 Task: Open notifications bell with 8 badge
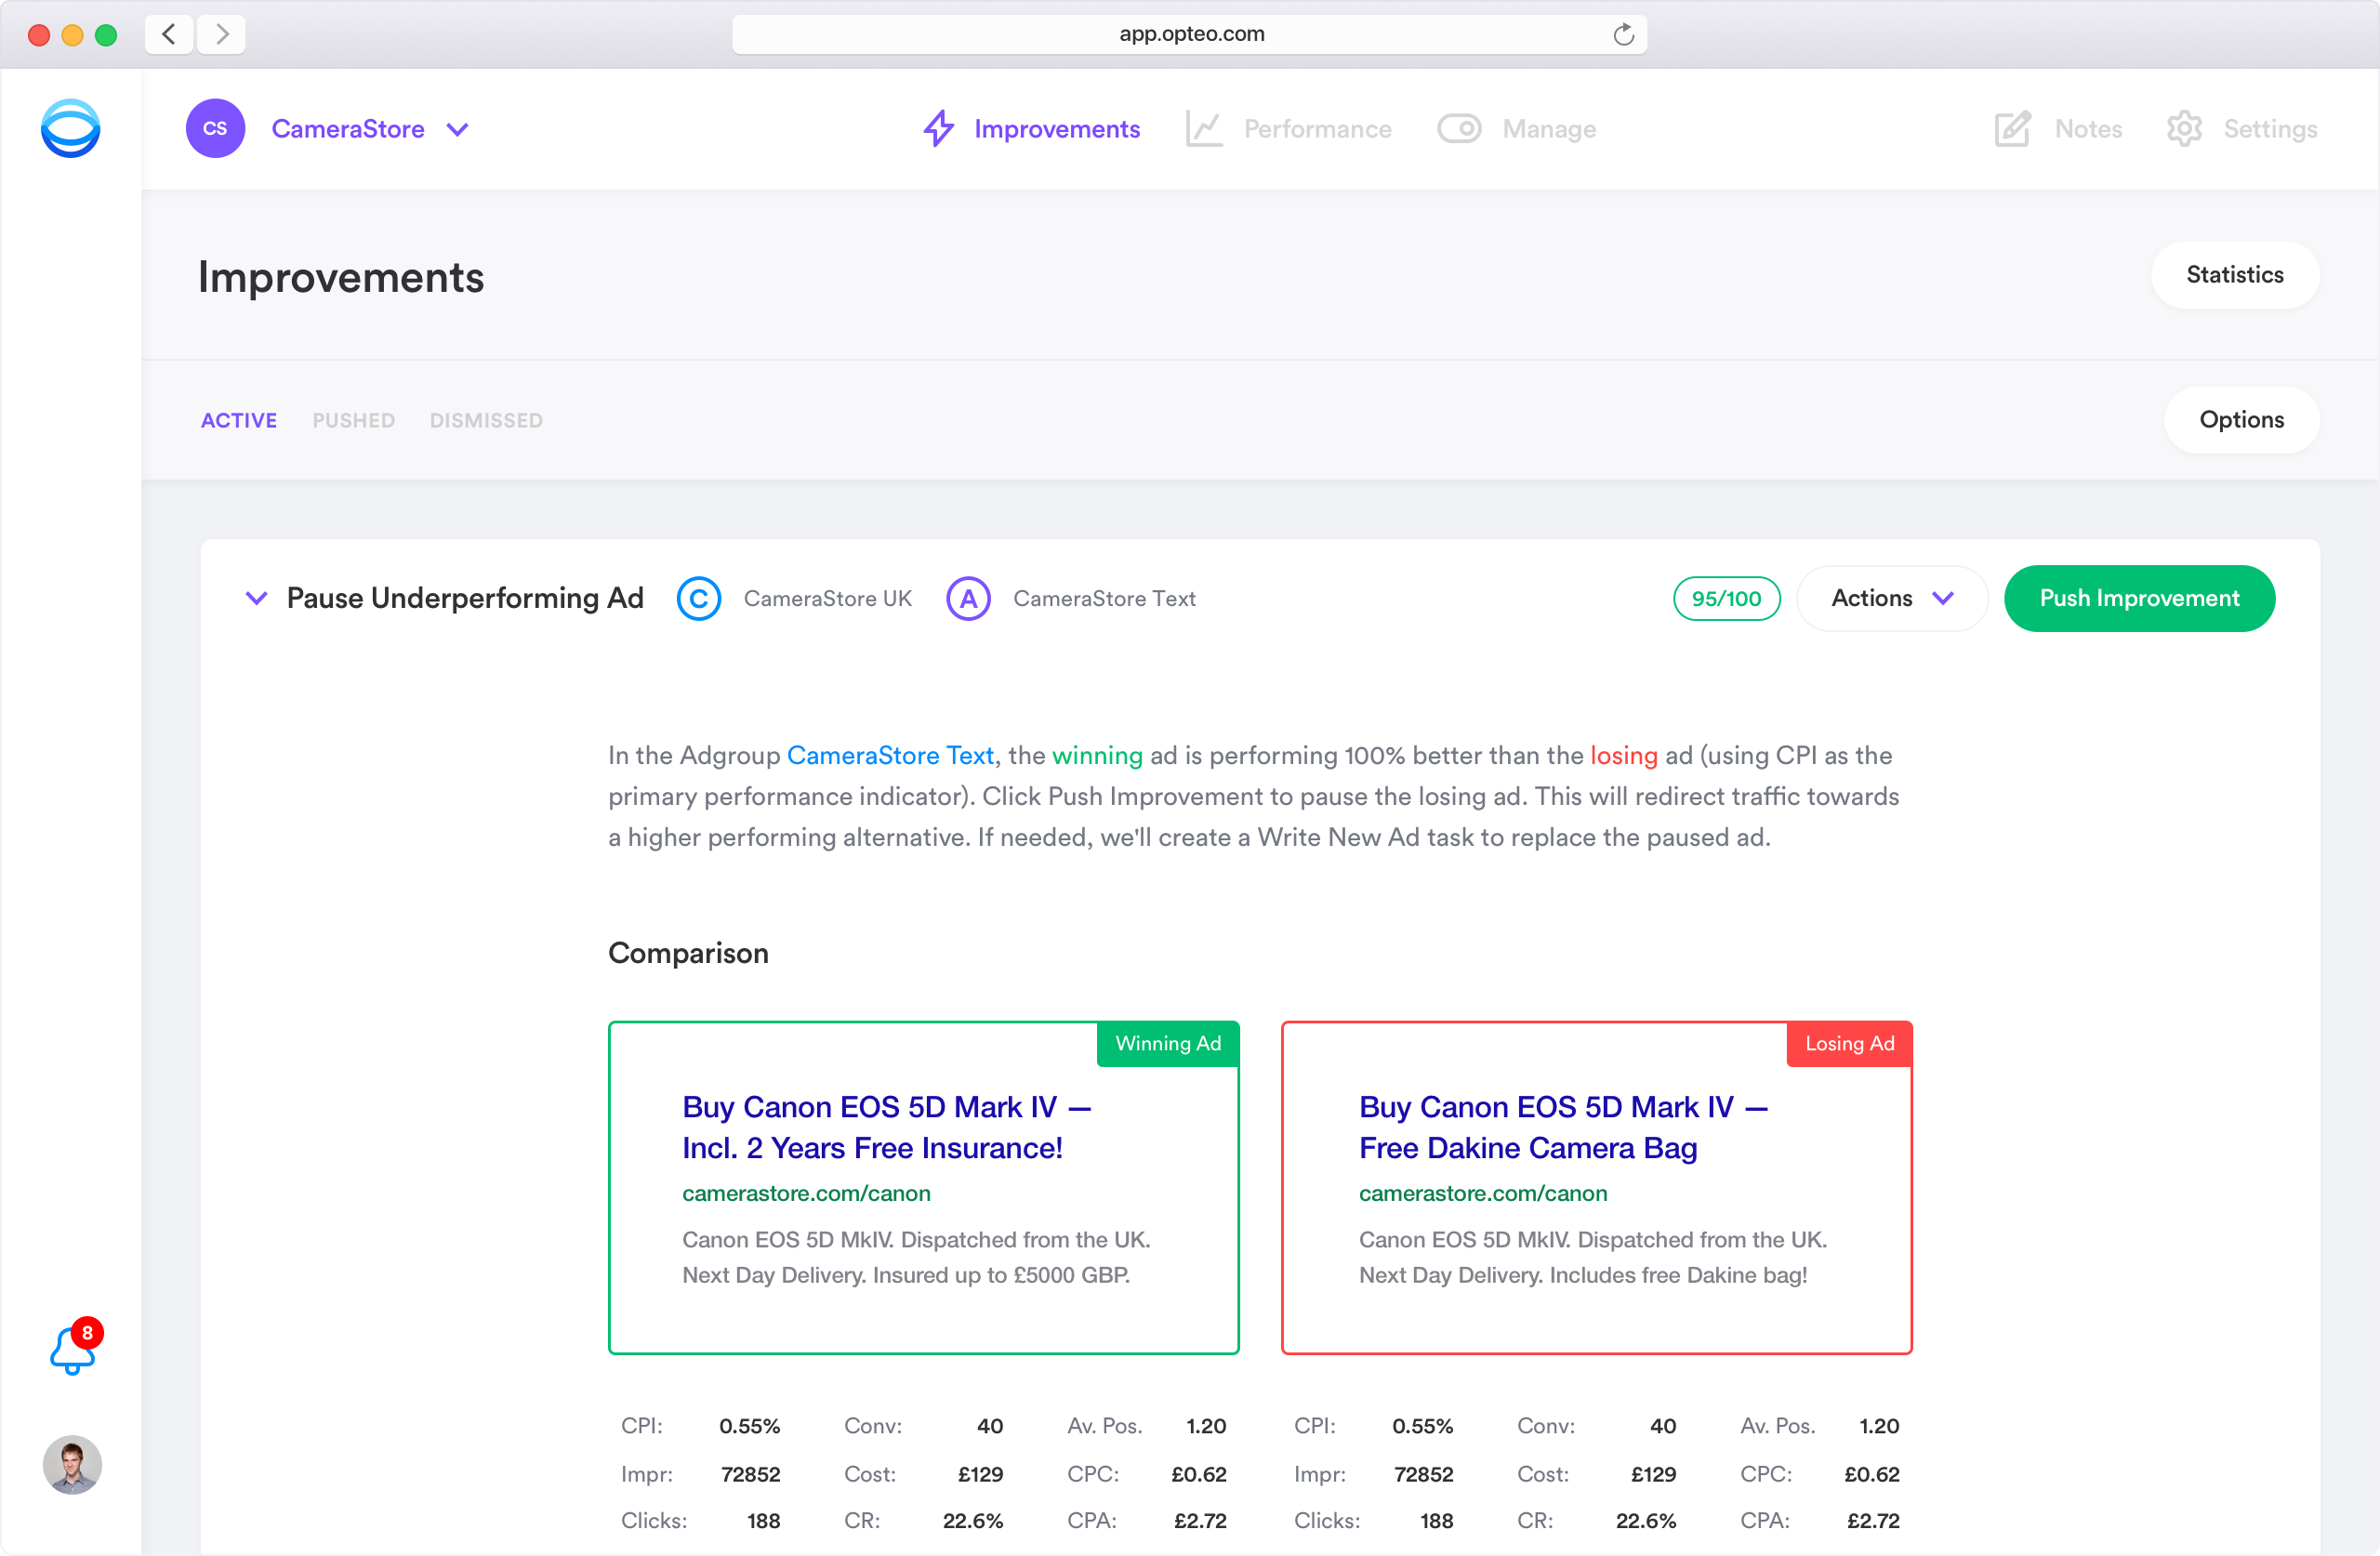75,1347
